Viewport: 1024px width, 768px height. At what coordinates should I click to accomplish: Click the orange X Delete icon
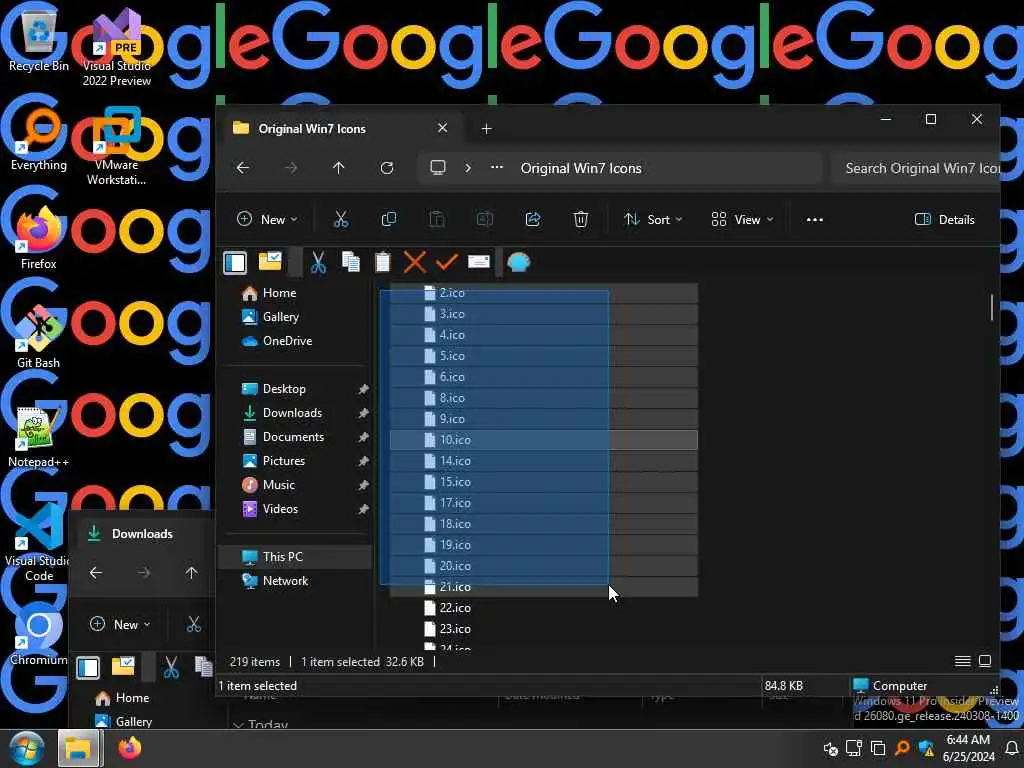pyautogui.click(x=415, y=263)
